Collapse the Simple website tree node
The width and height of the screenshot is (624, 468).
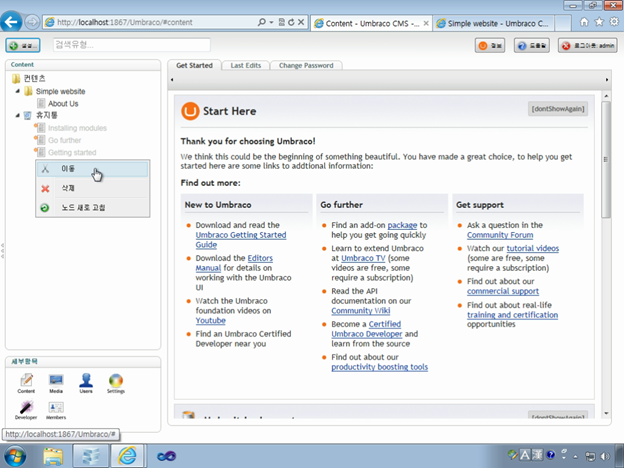18,91
